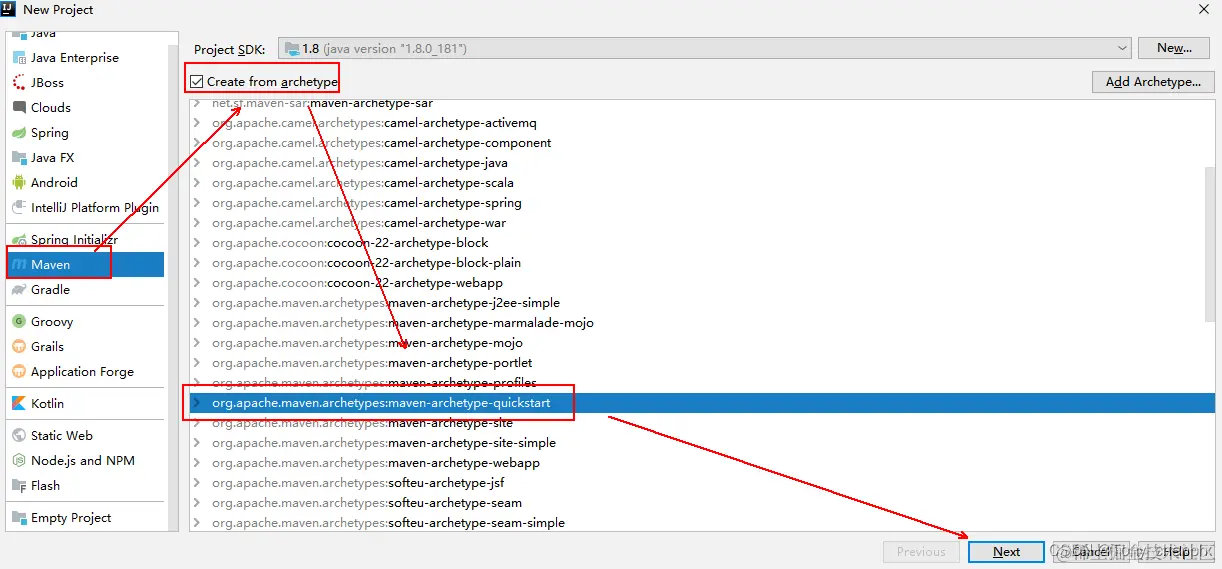1222x569 pixels.
Task: Expand the camel-archetype-component entry
Action: [197, 143]
